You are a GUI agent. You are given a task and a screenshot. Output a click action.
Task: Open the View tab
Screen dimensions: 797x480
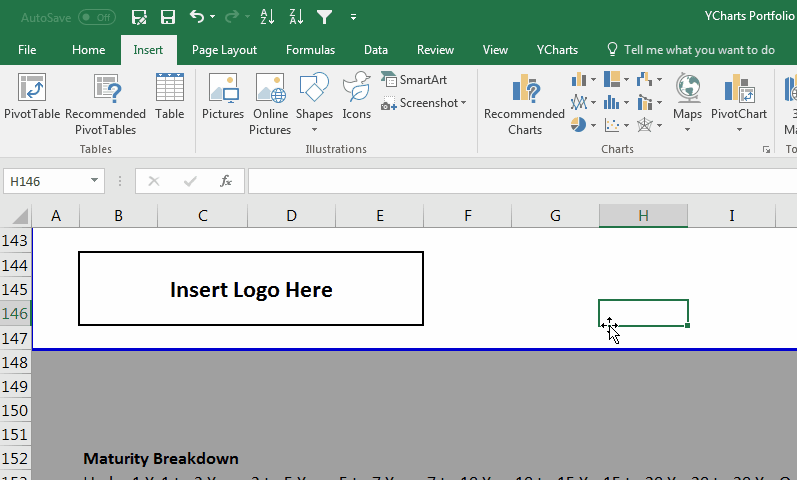[495, 50]
